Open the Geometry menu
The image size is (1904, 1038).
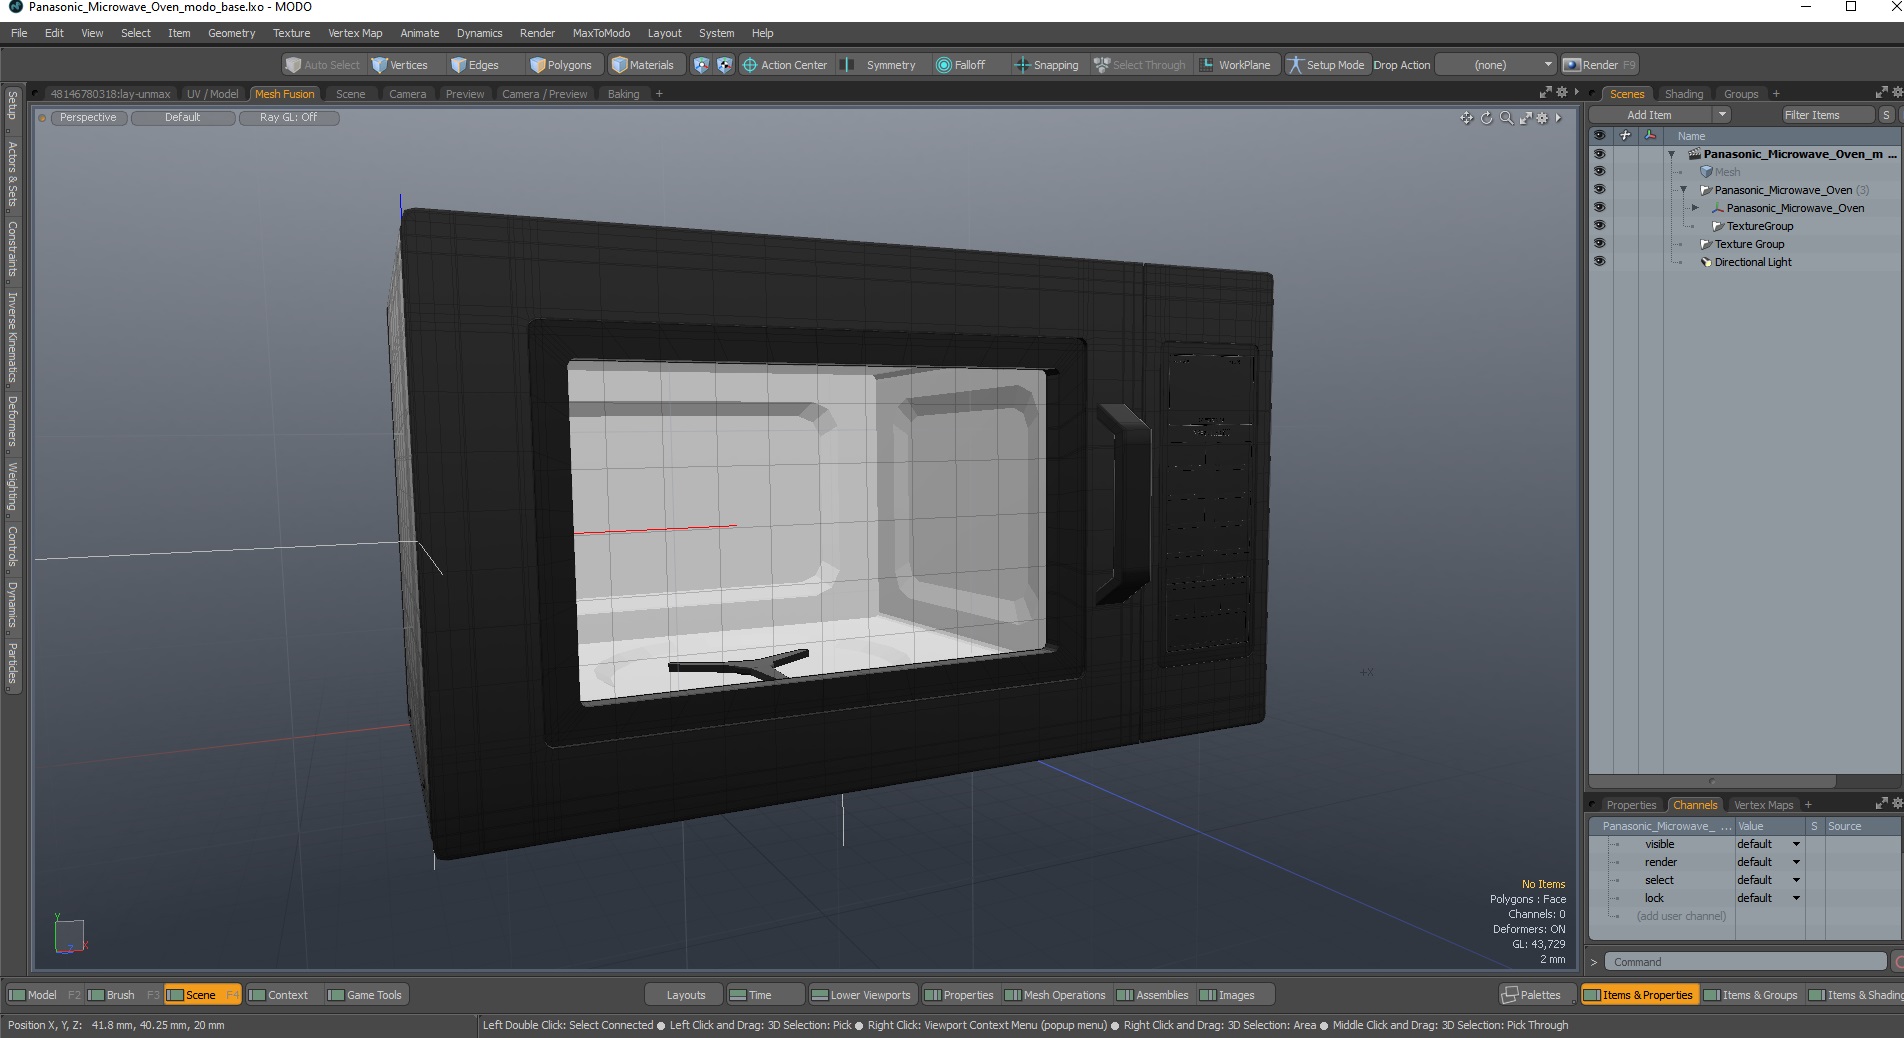coord(231,33)
